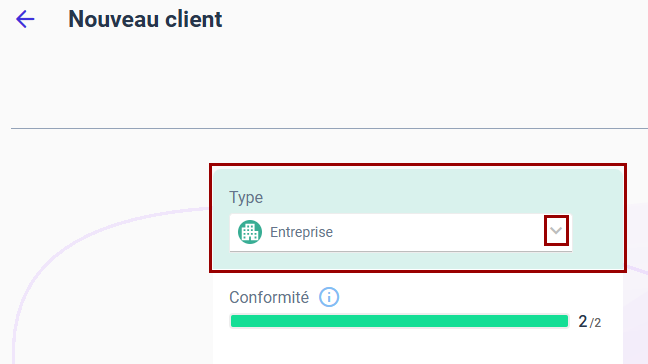
Task: Click the mint green Type card background
Action: click(417, 183)
